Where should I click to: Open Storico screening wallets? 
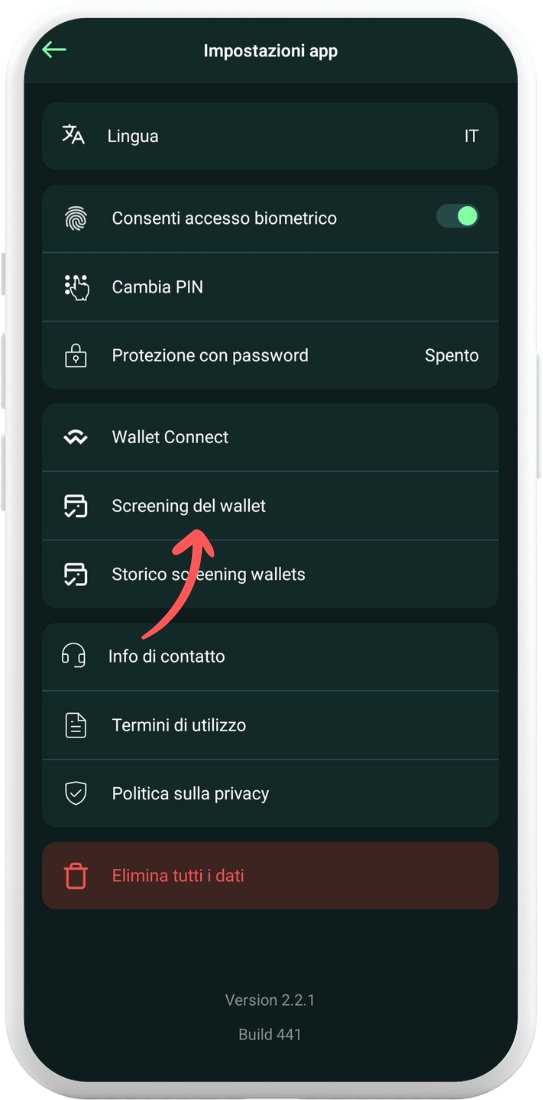click(x=271, y=575)
